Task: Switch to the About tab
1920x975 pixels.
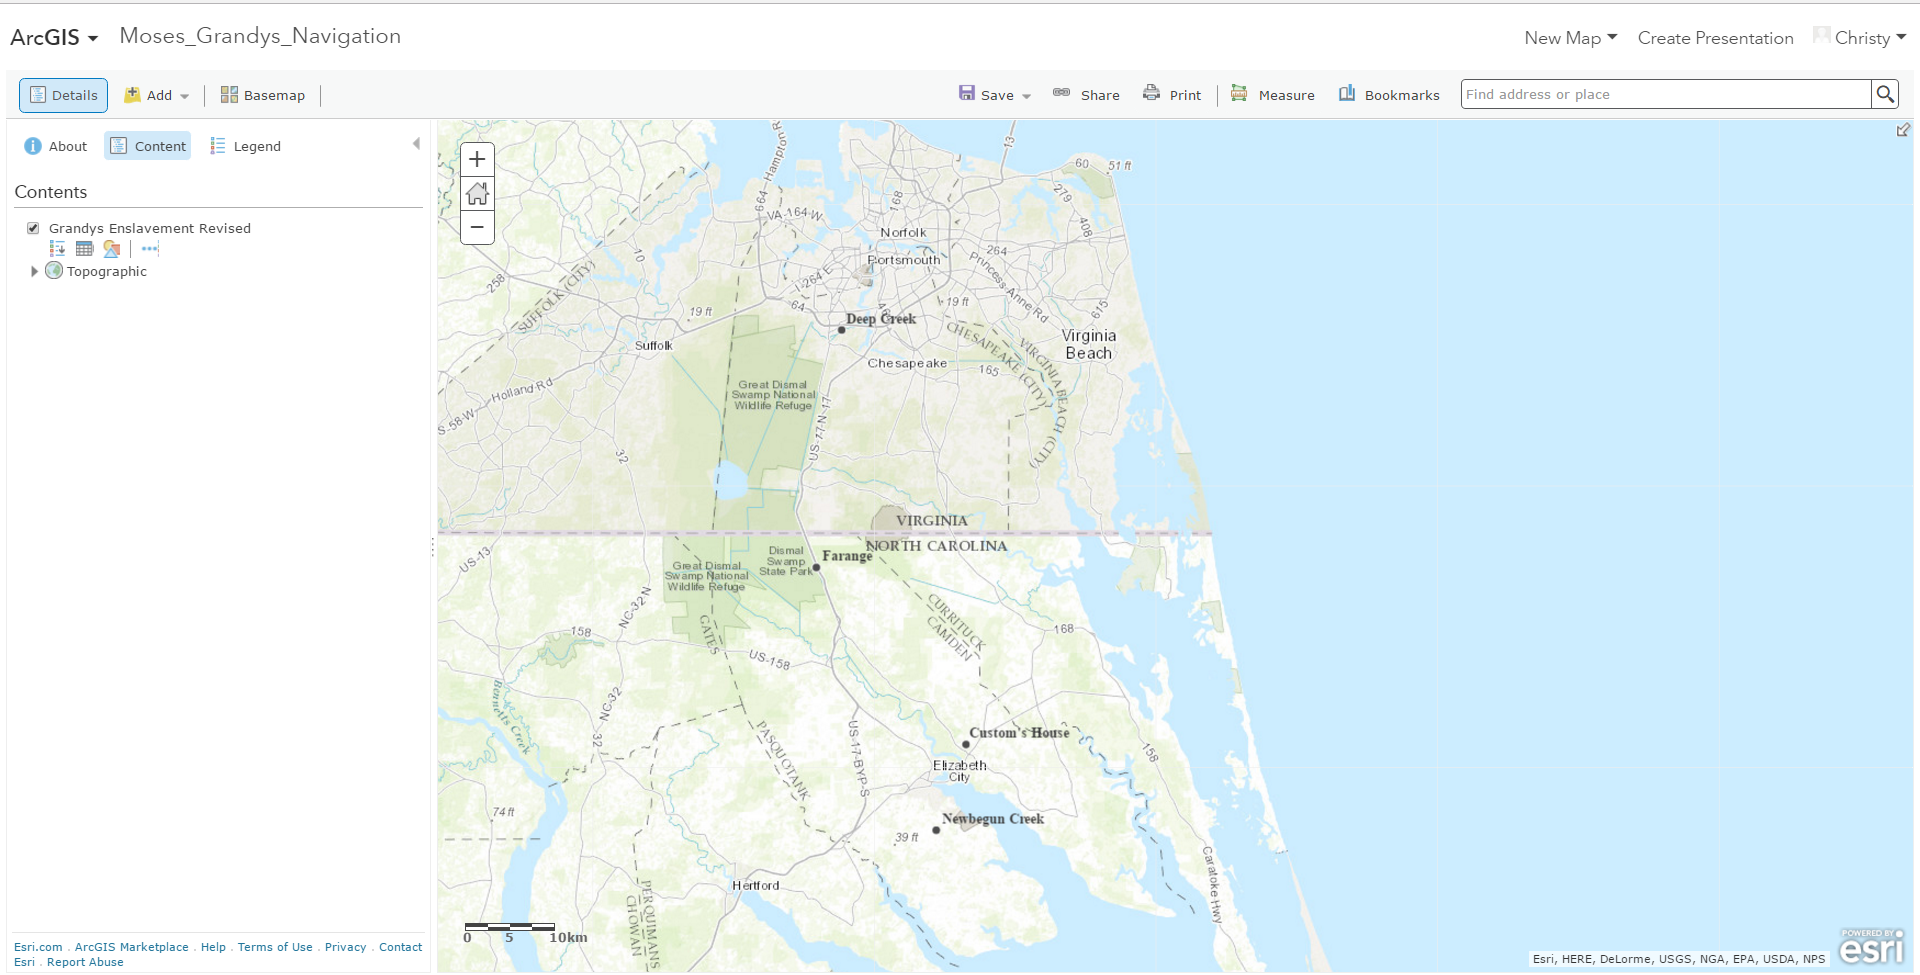Action: pyautogui.click(x=56, y=146)
